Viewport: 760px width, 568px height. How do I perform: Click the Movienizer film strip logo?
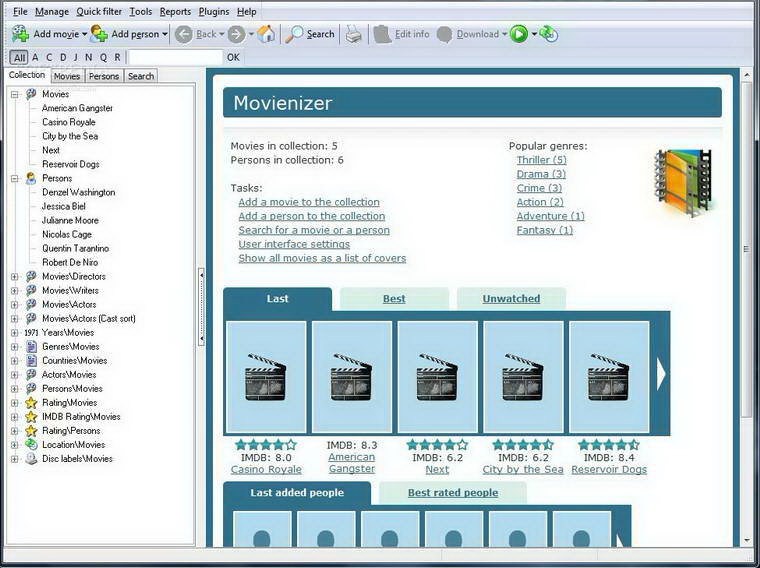(684, 182)
